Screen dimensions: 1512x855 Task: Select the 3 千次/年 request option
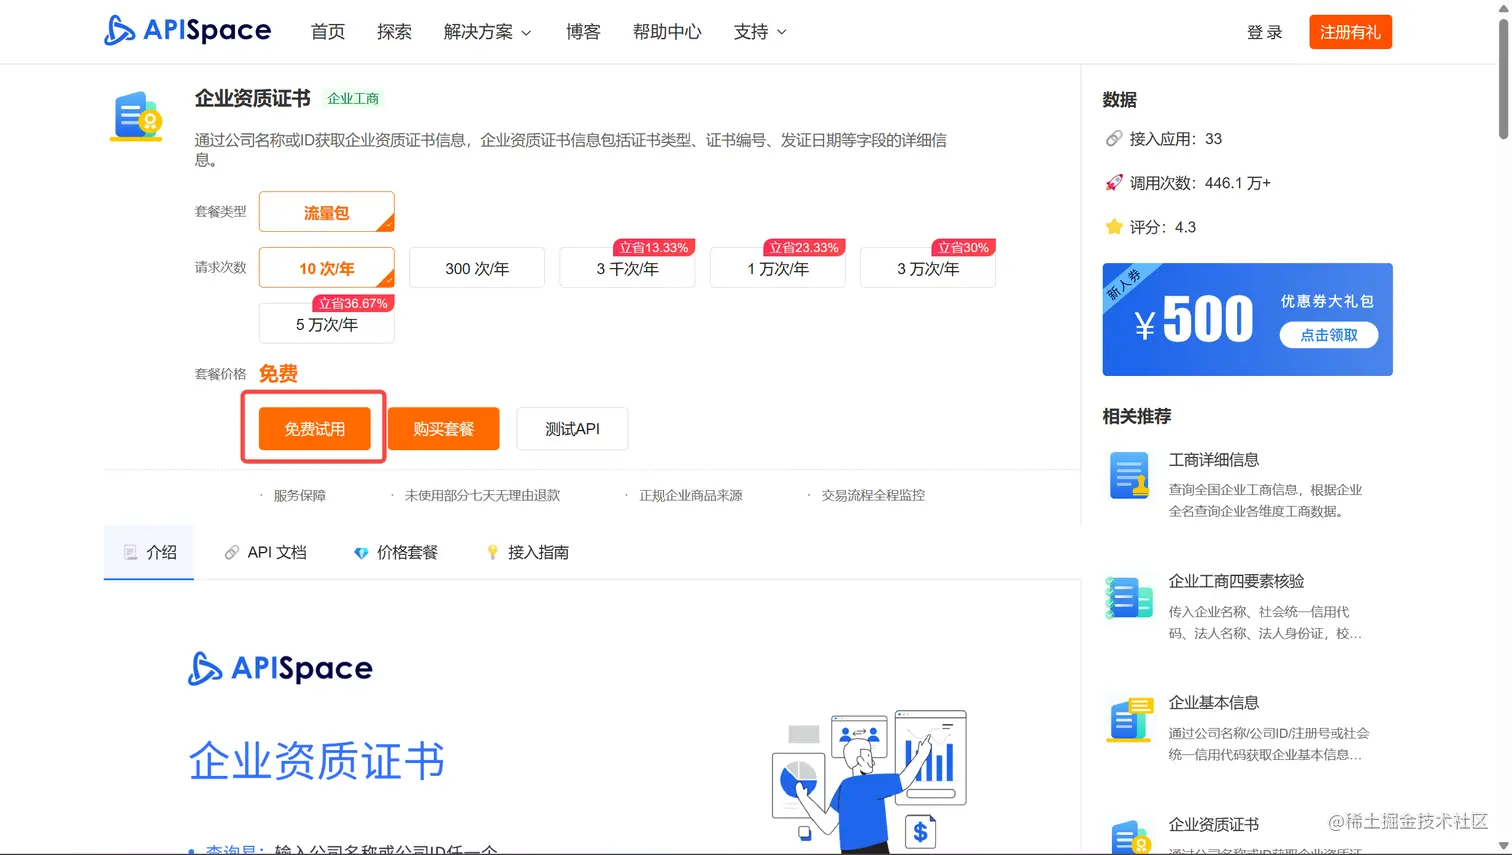(627, 268)
